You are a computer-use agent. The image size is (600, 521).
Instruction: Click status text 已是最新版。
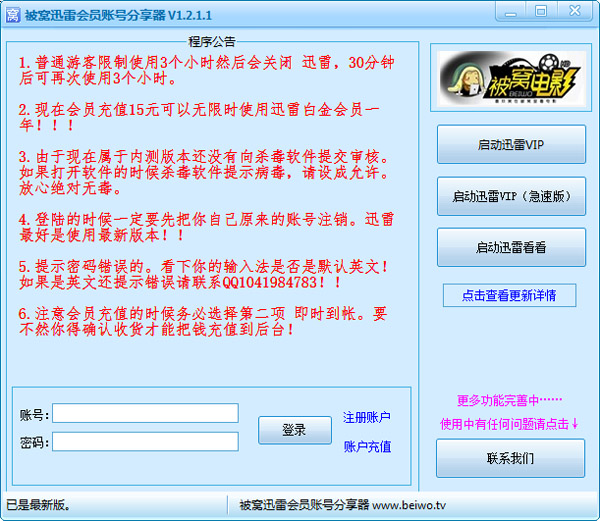pos(38,505)
